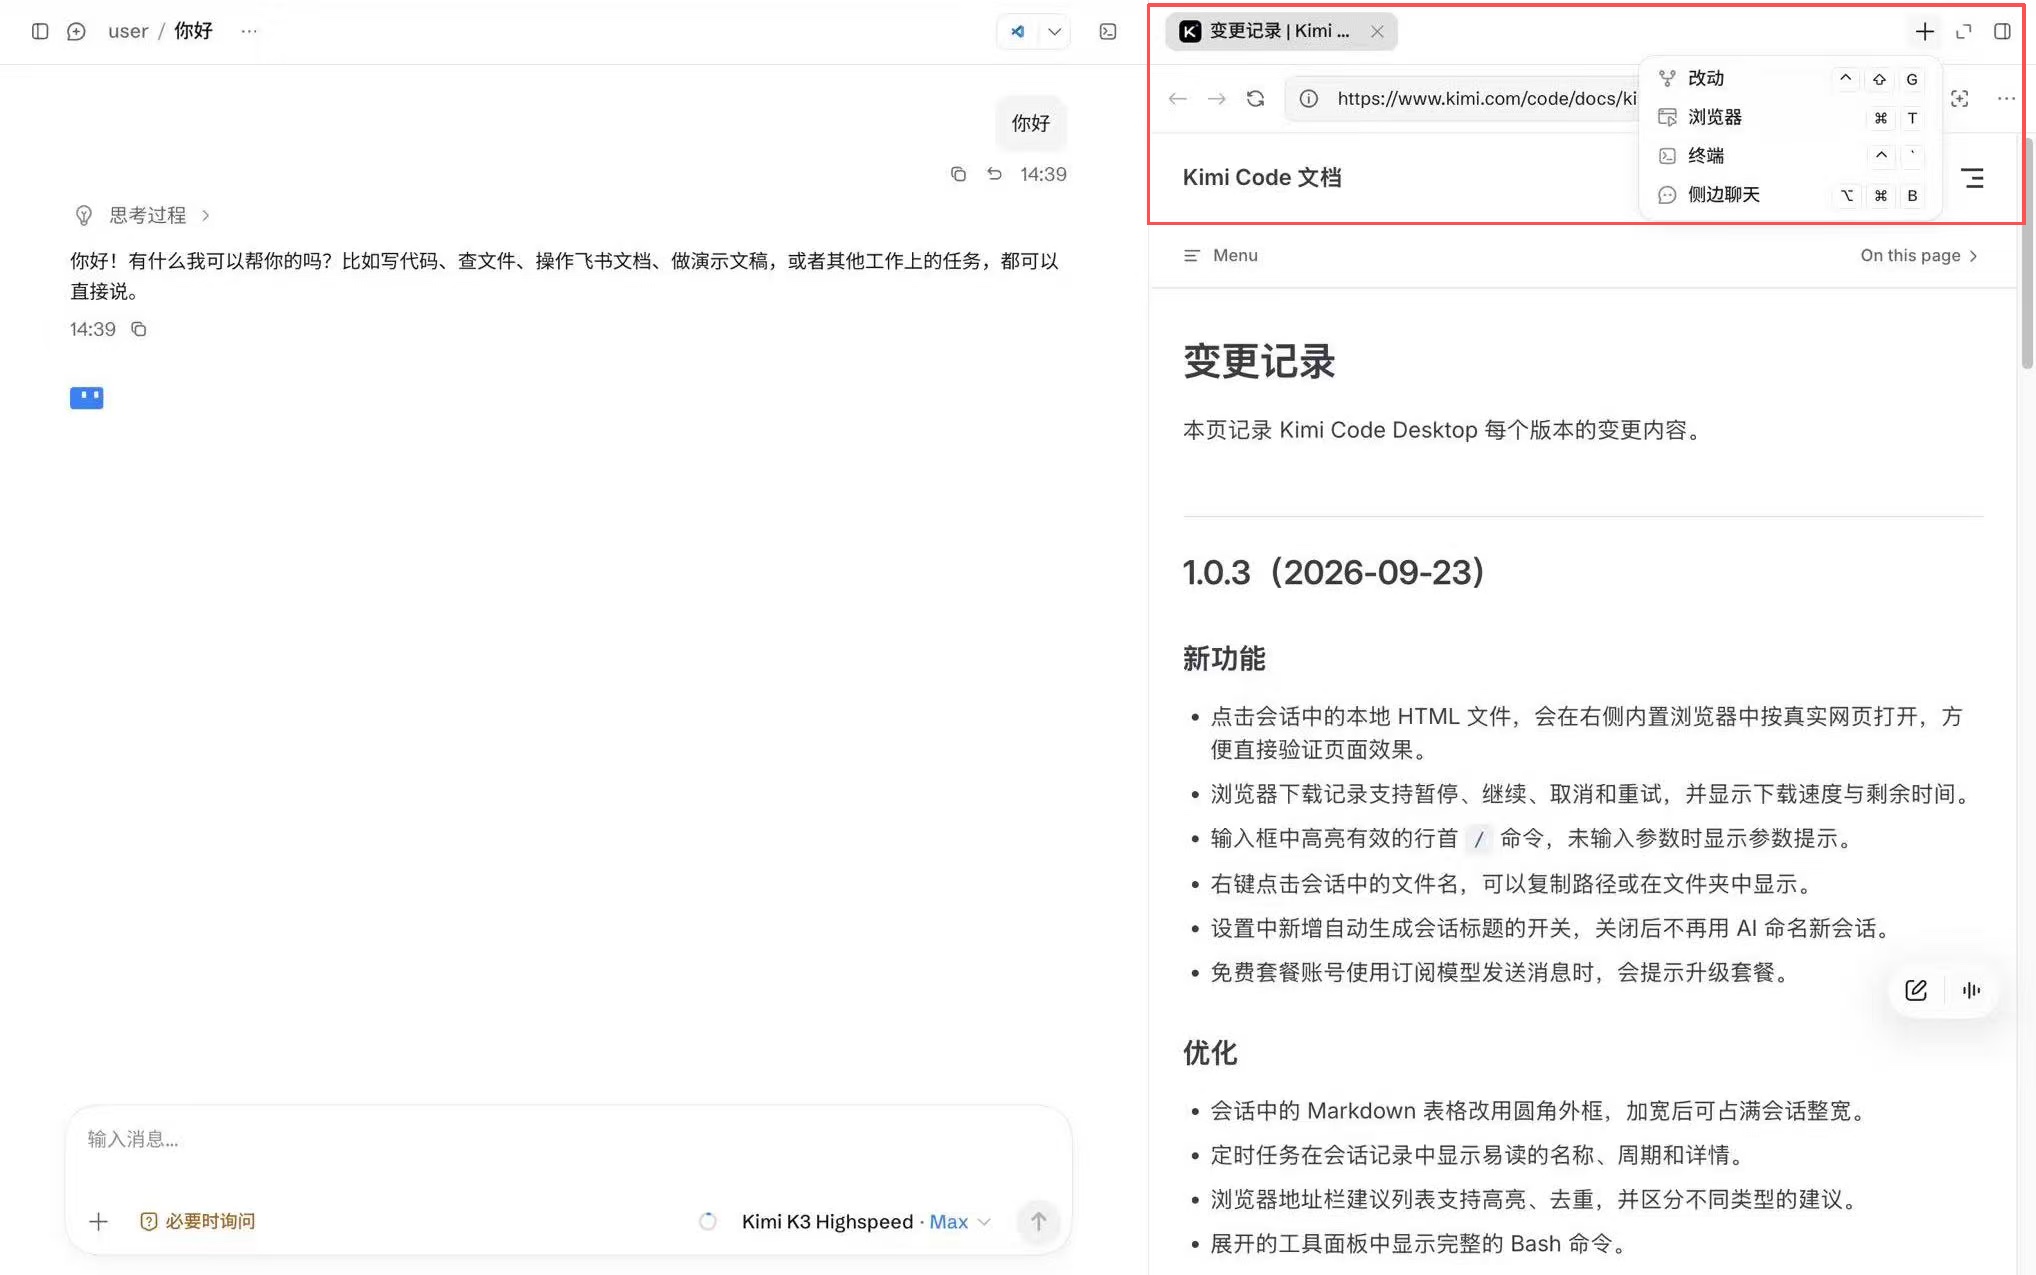The height and width of the screenshot is (1275, 2036).
Task: Toggle the right side panel icon
Action: (x=2002, y=31)
